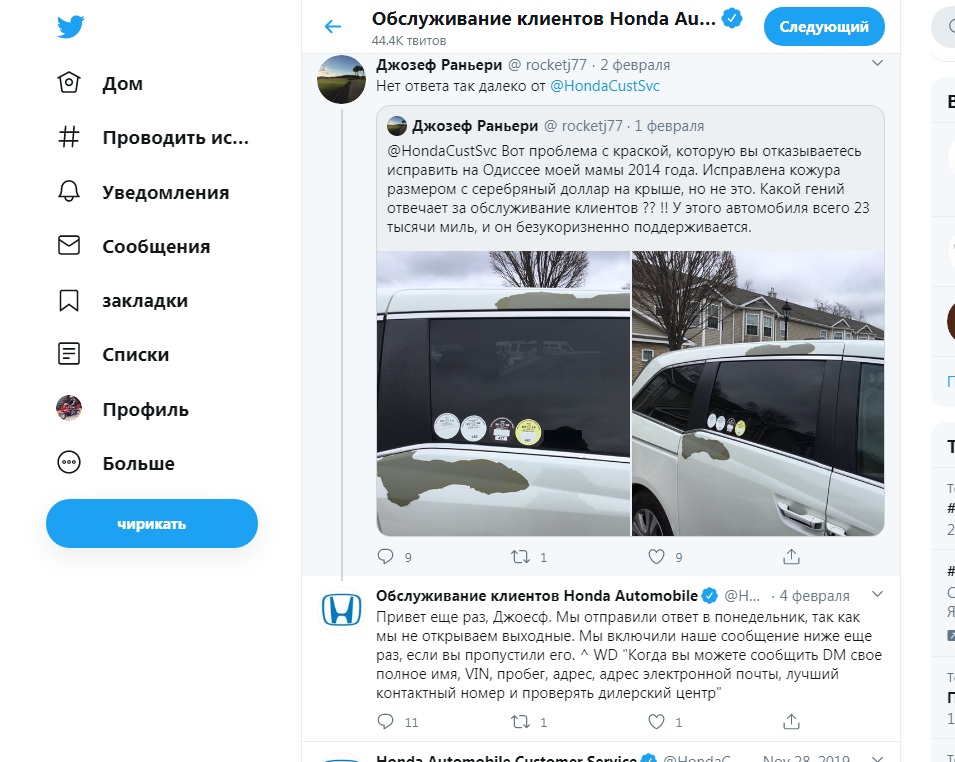Open reply thread with 11 comments
The width and height of the screenshot is (955, 762).
pos(386,722)
